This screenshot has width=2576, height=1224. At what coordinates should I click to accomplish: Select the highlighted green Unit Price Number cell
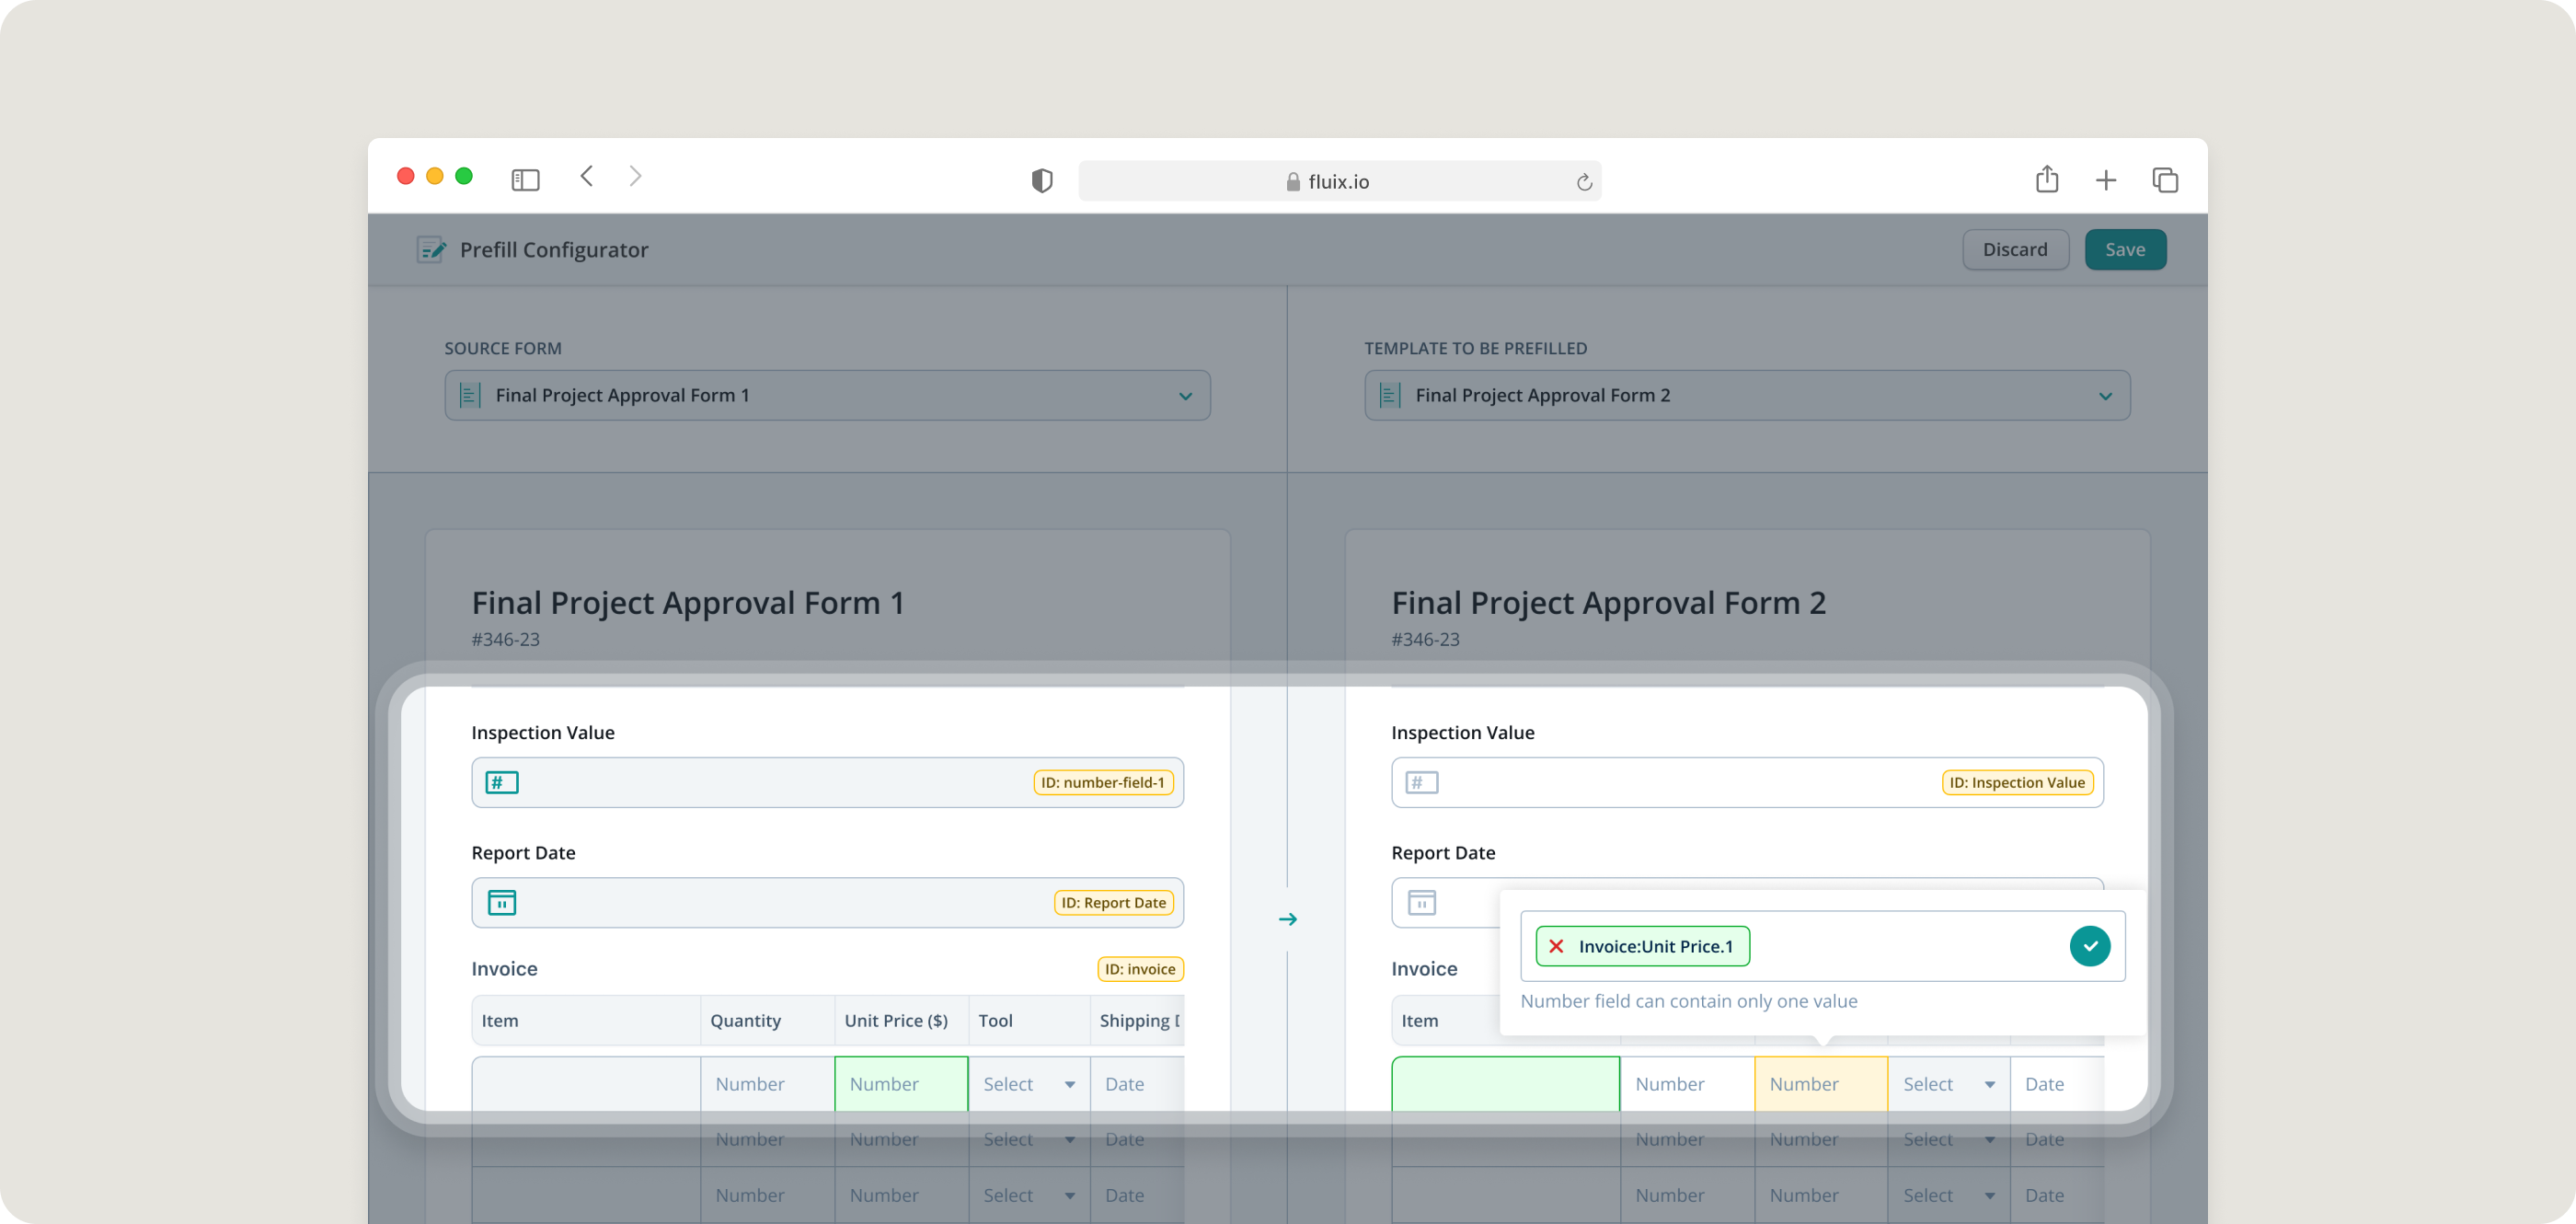(x=900, y=1084)
